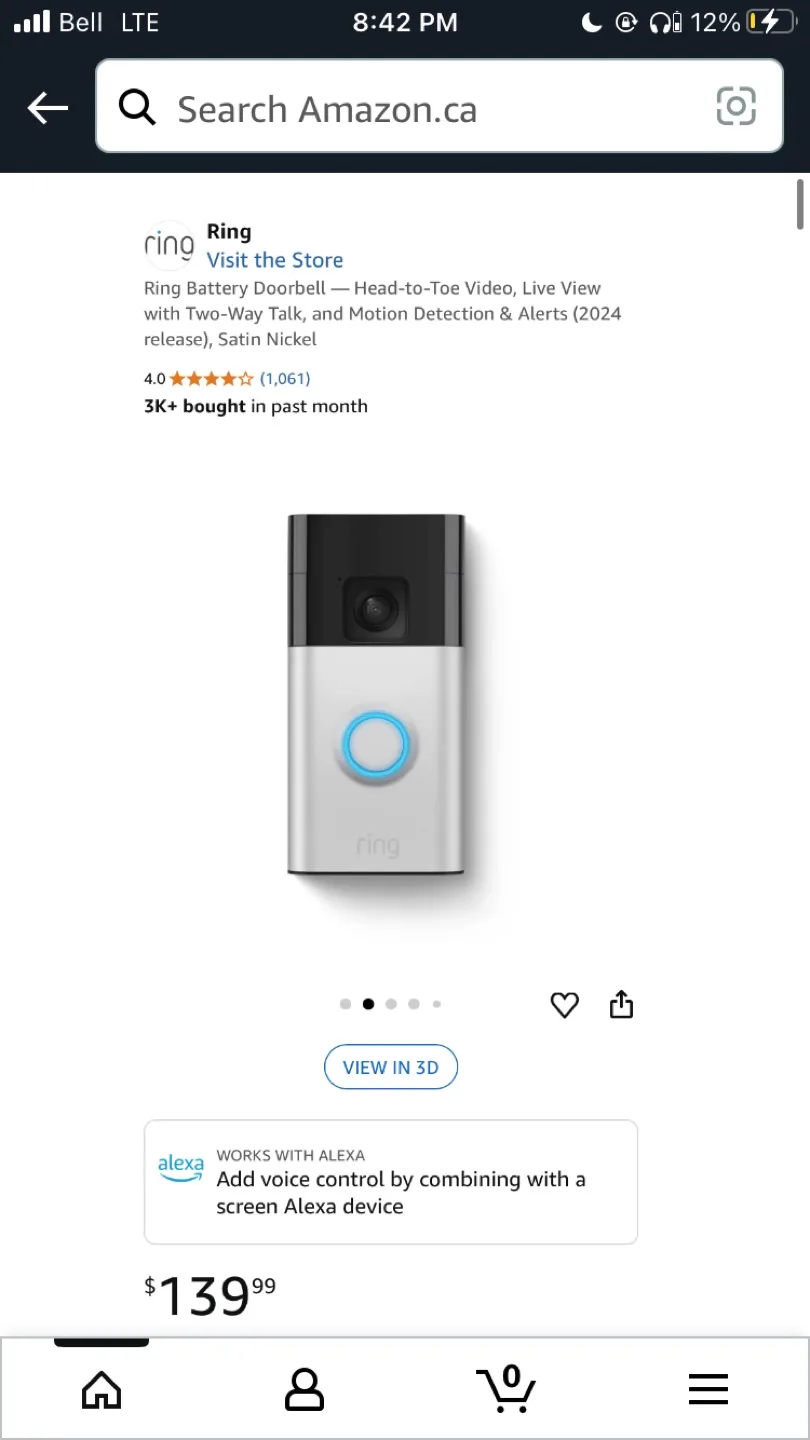Click the Visit the Store link
Viewport: 810px width, 1440px height.
click(275, 260)
